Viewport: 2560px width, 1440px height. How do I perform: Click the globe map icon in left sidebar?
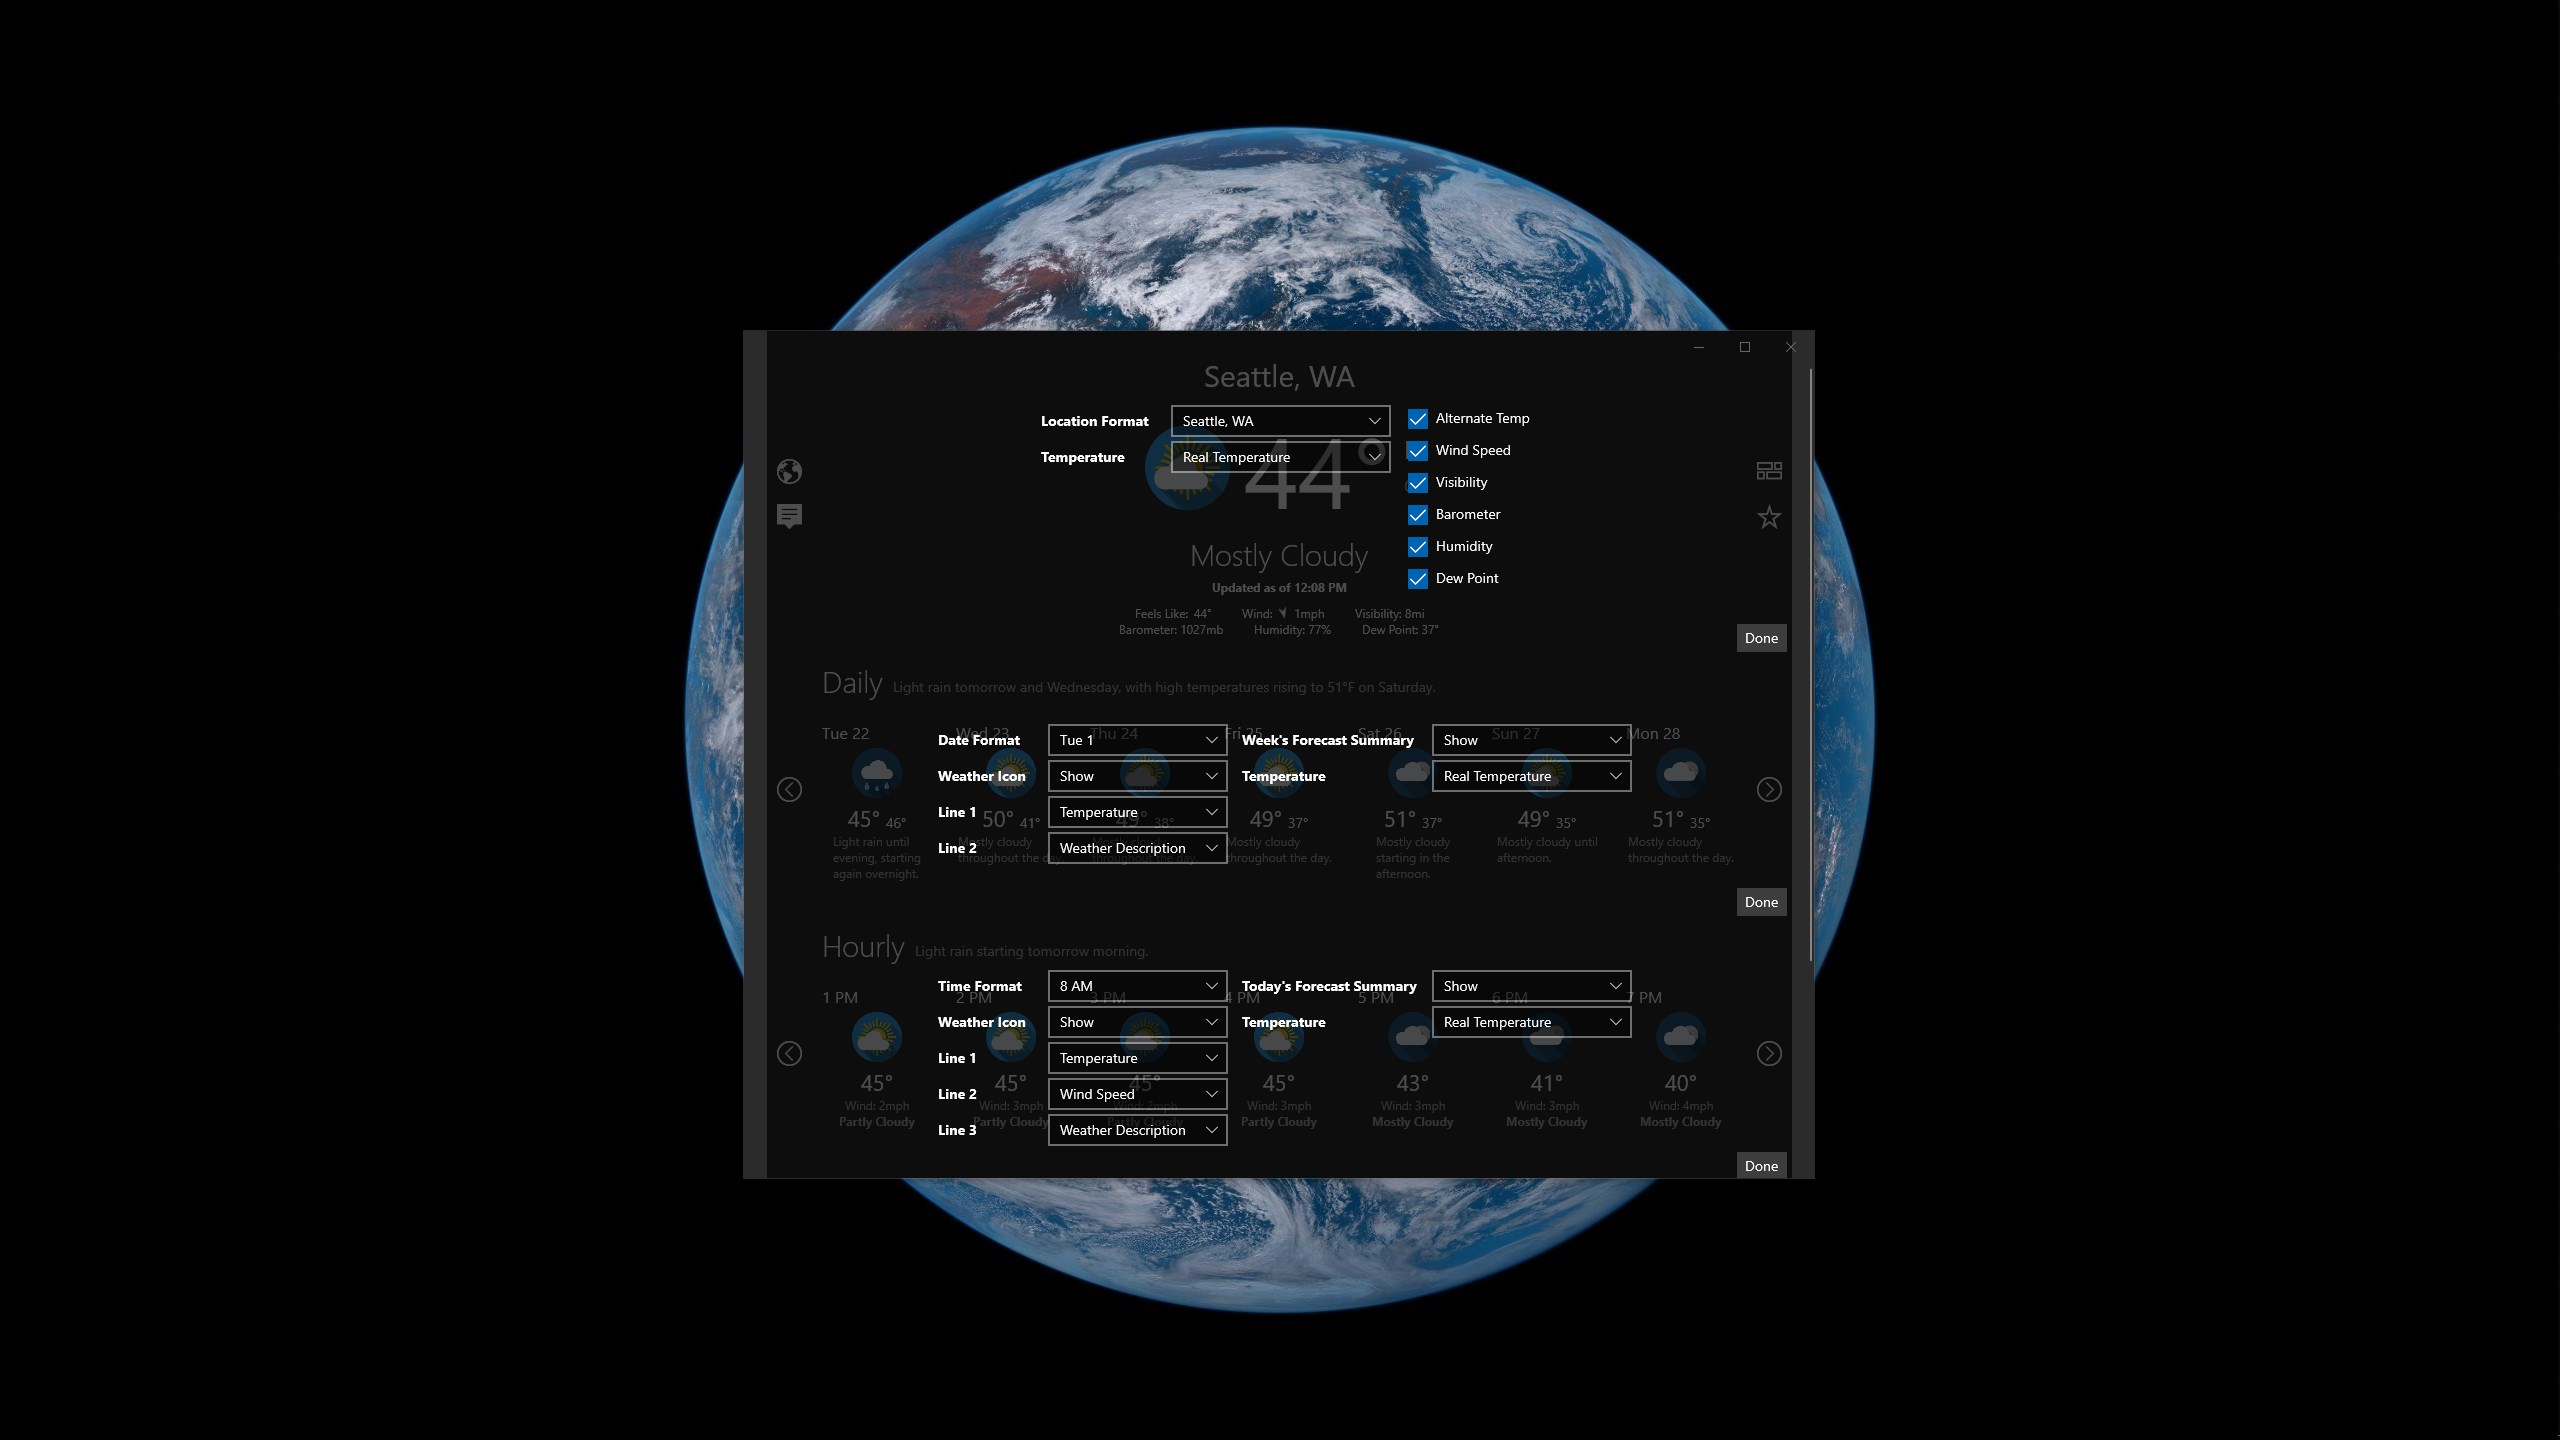789,471
